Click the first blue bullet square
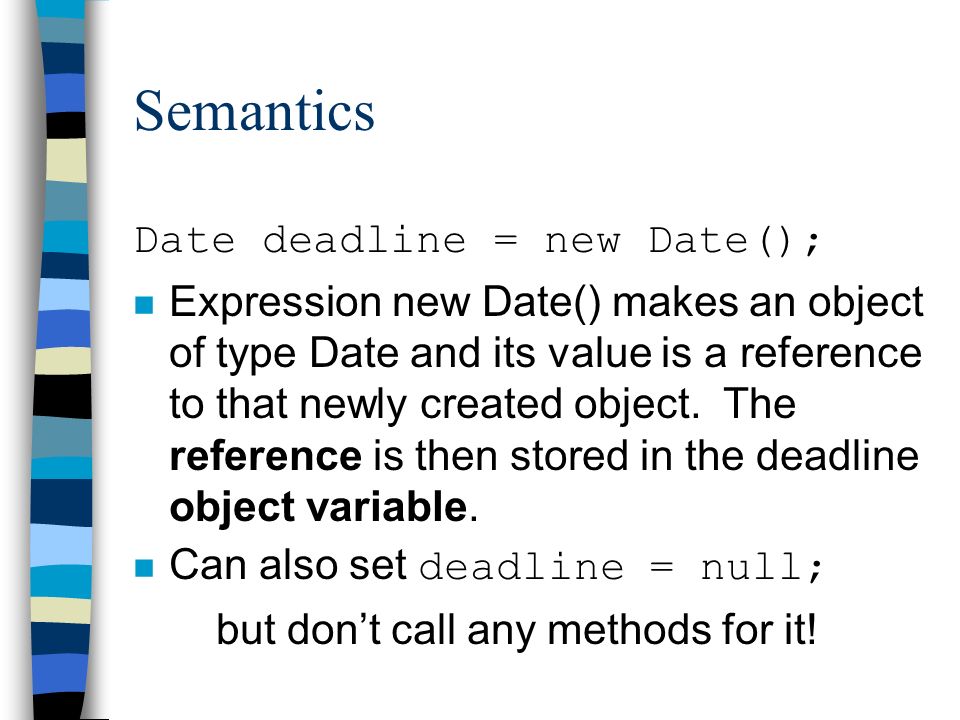The width and height of the screenshot is (960, 720). pyautogui.click(x=144, y=305)
